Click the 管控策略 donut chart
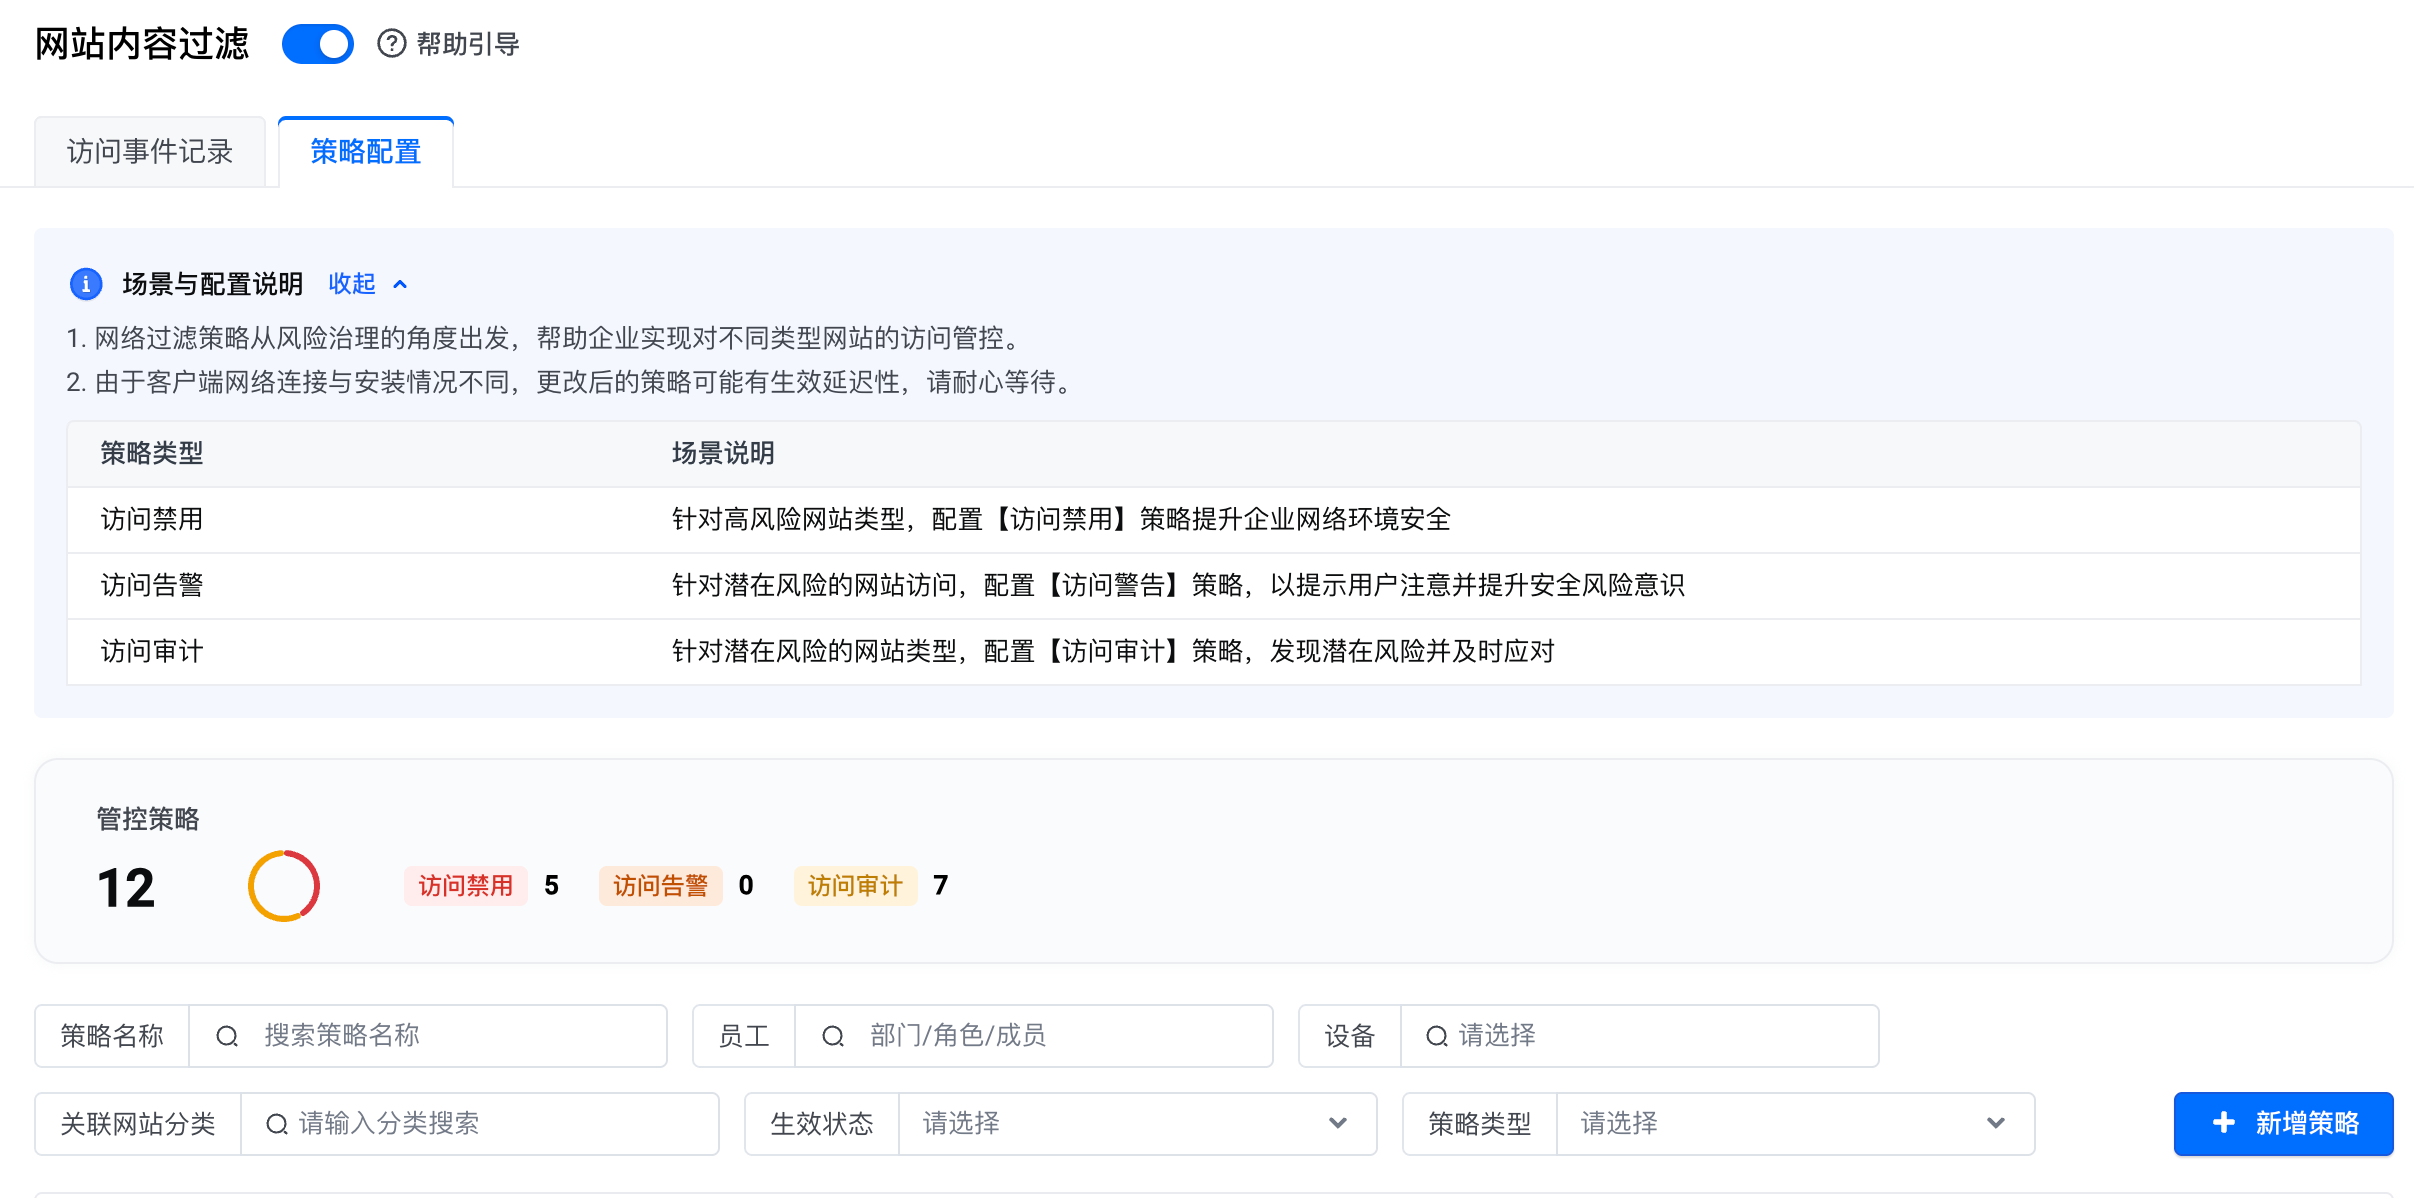 pyautogui.click(x=284, y=886)
